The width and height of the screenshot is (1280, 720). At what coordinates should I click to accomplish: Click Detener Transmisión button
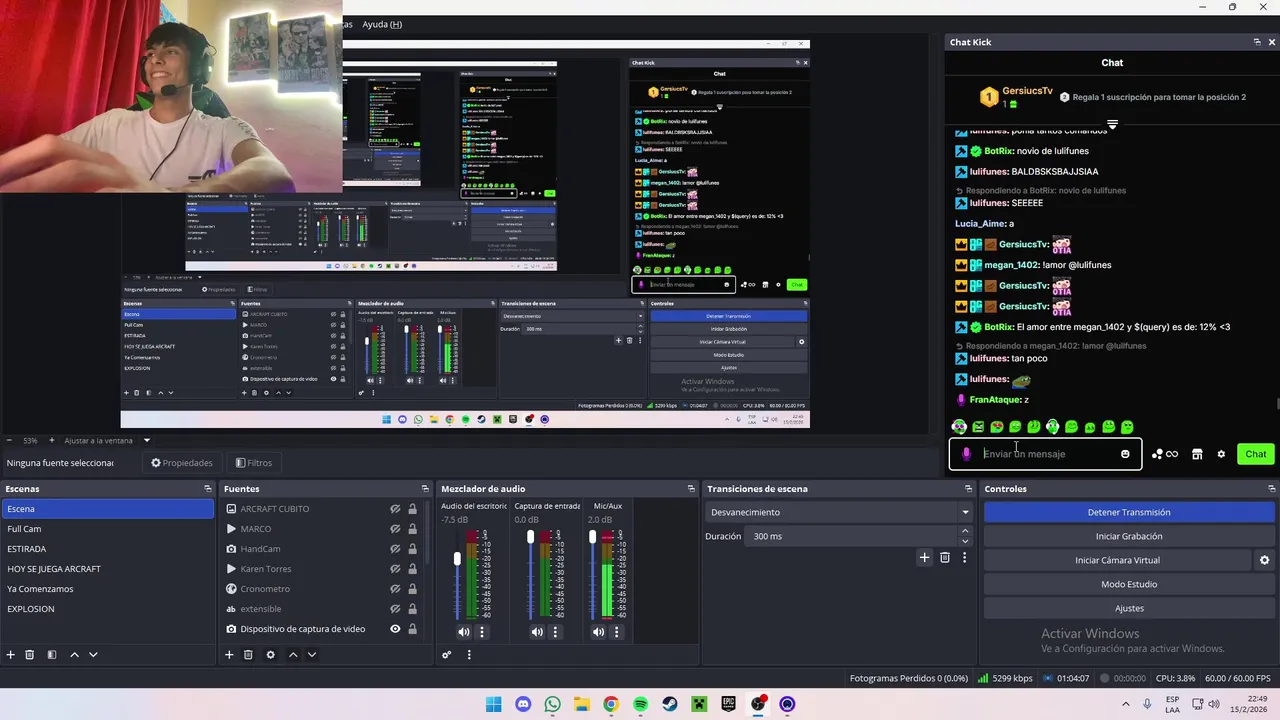coord(1129,512)
